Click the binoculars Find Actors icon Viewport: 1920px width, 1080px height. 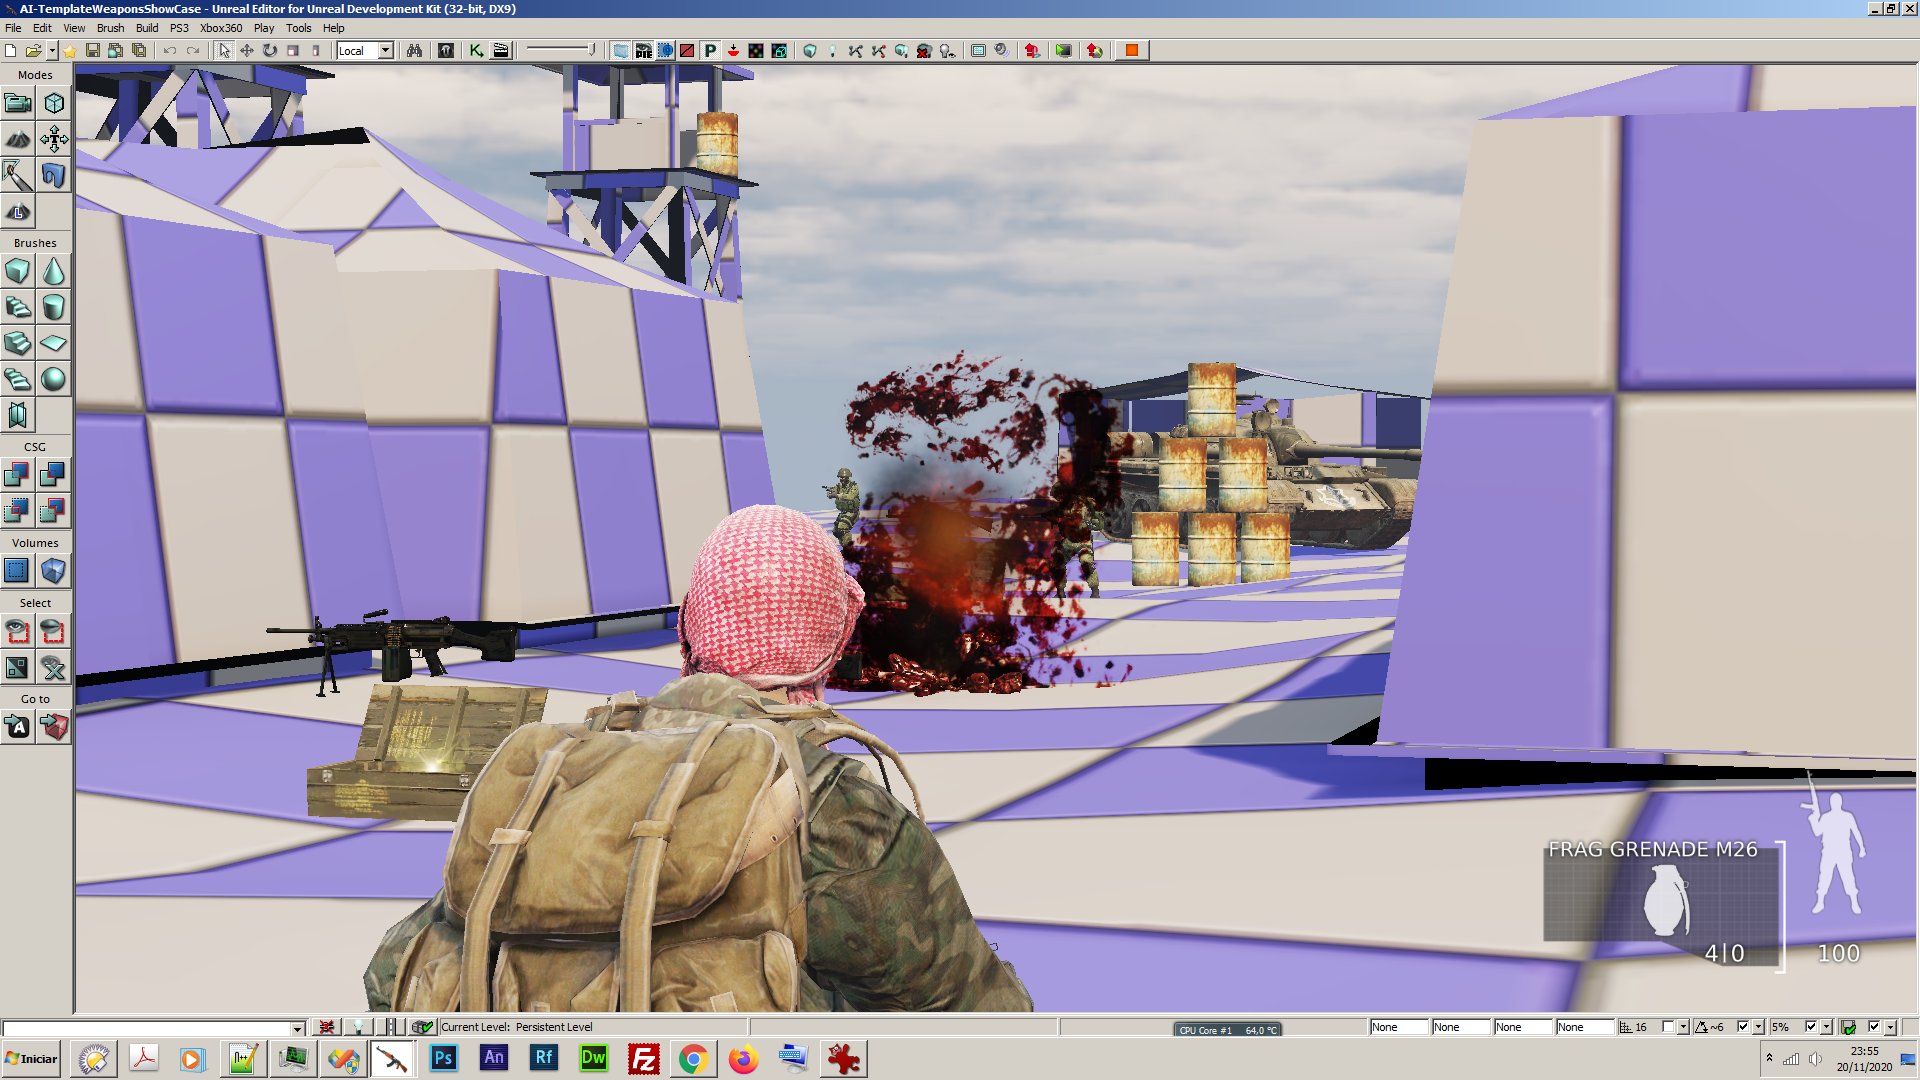click(414, 51)
